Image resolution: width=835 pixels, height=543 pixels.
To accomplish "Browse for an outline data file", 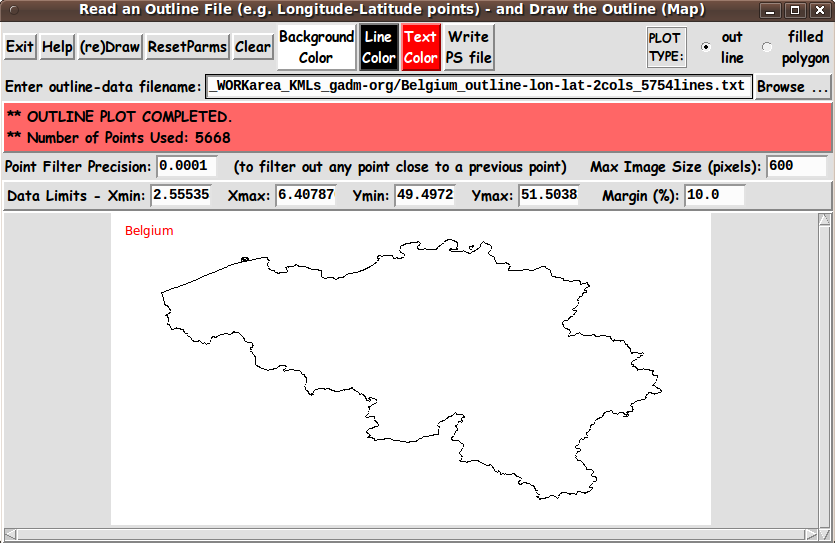I will (792, 86).
